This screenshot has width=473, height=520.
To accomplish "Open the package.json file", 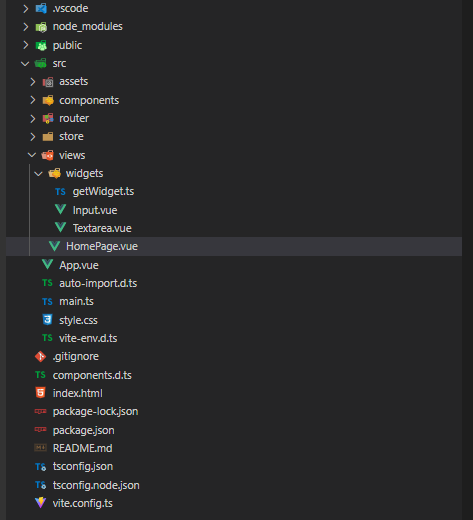I will click(x=84, y=430).
